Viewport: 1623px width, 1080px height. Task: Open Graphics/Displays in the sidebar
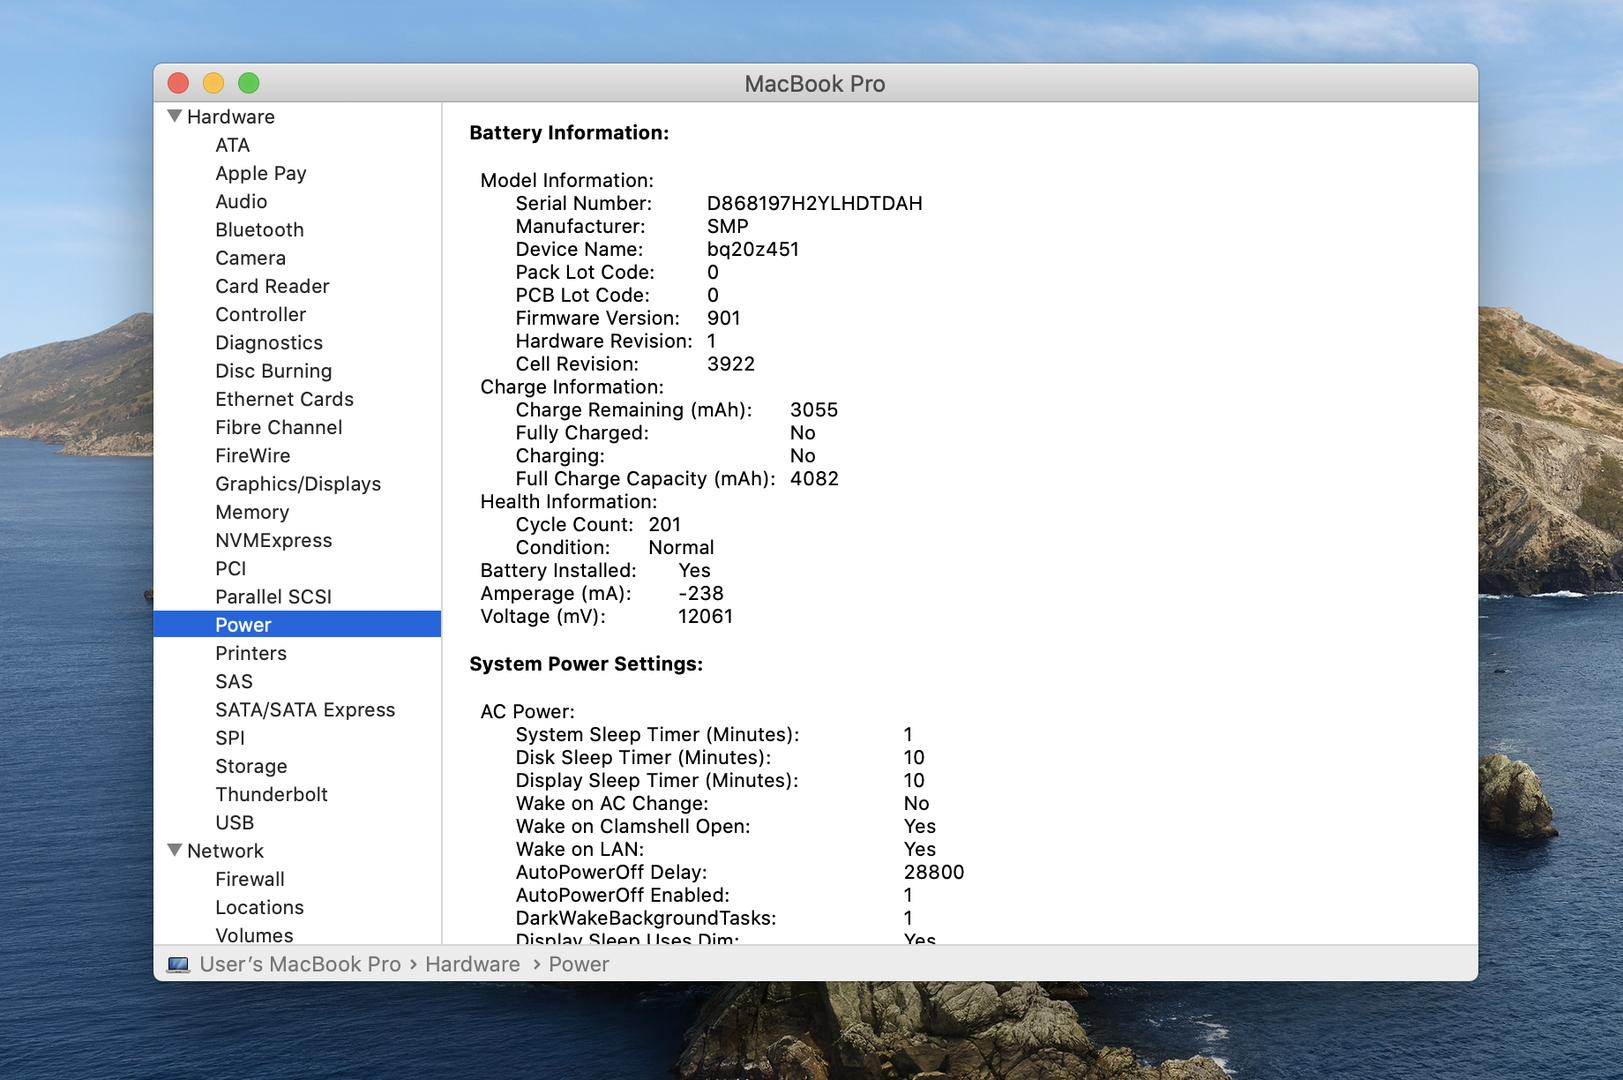coord(298,484)
